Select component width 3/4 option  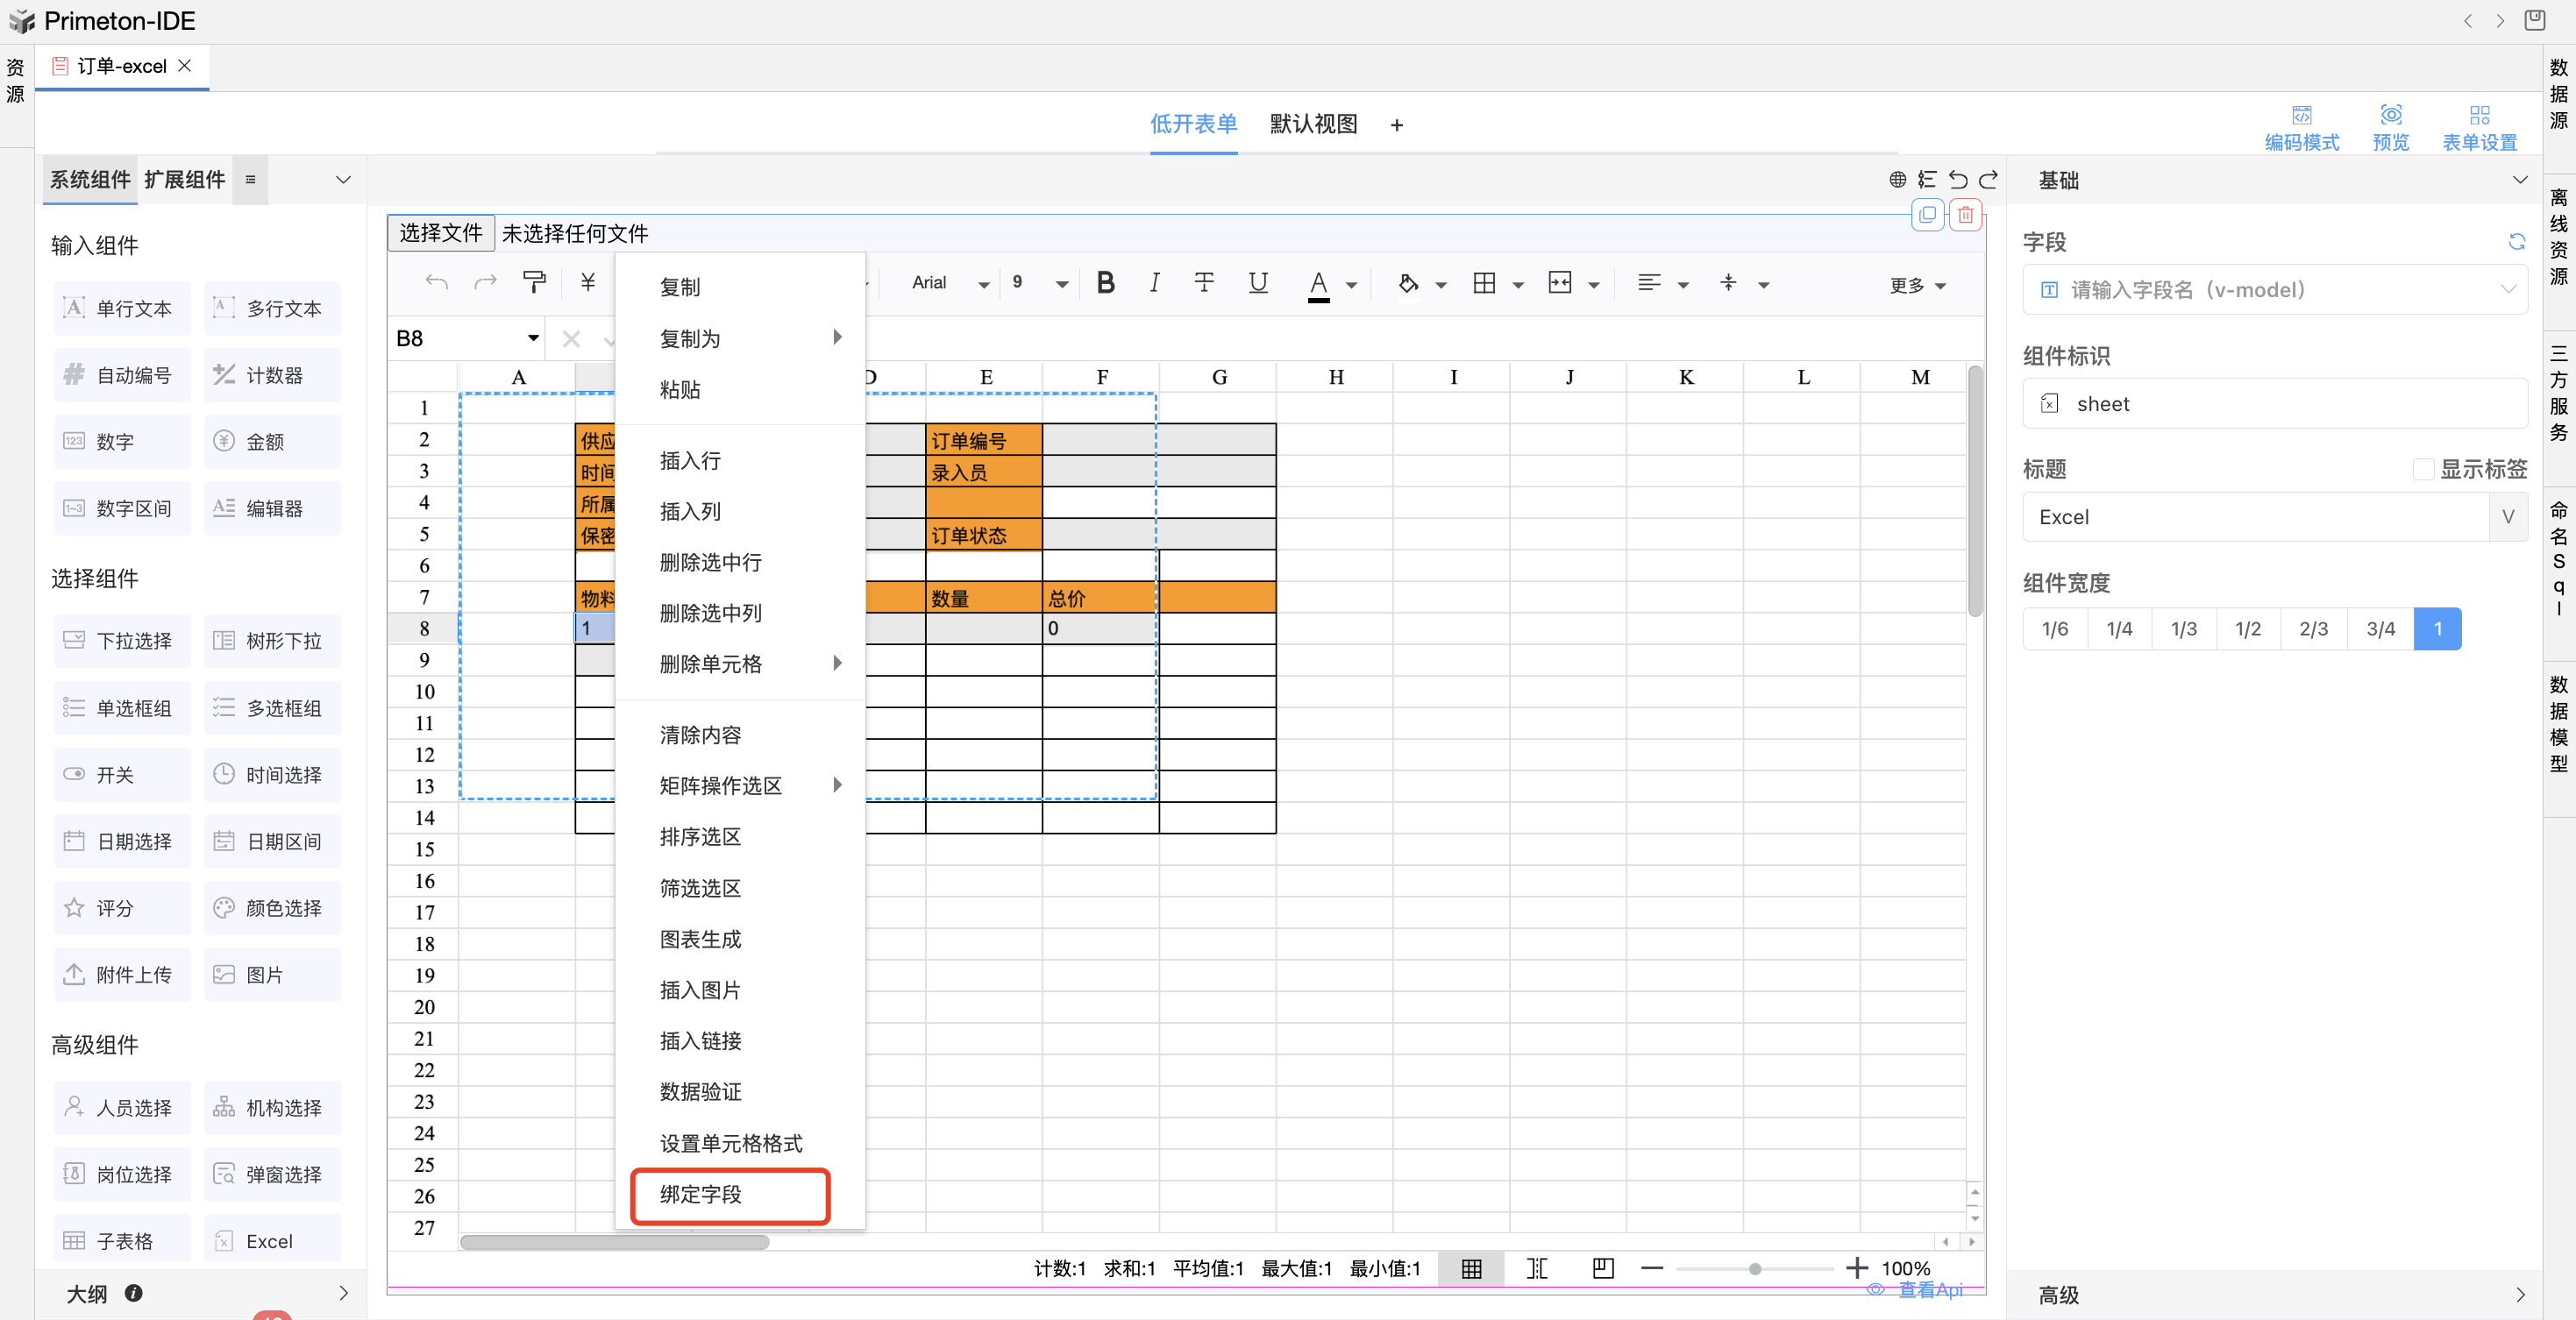[2380, 629]
